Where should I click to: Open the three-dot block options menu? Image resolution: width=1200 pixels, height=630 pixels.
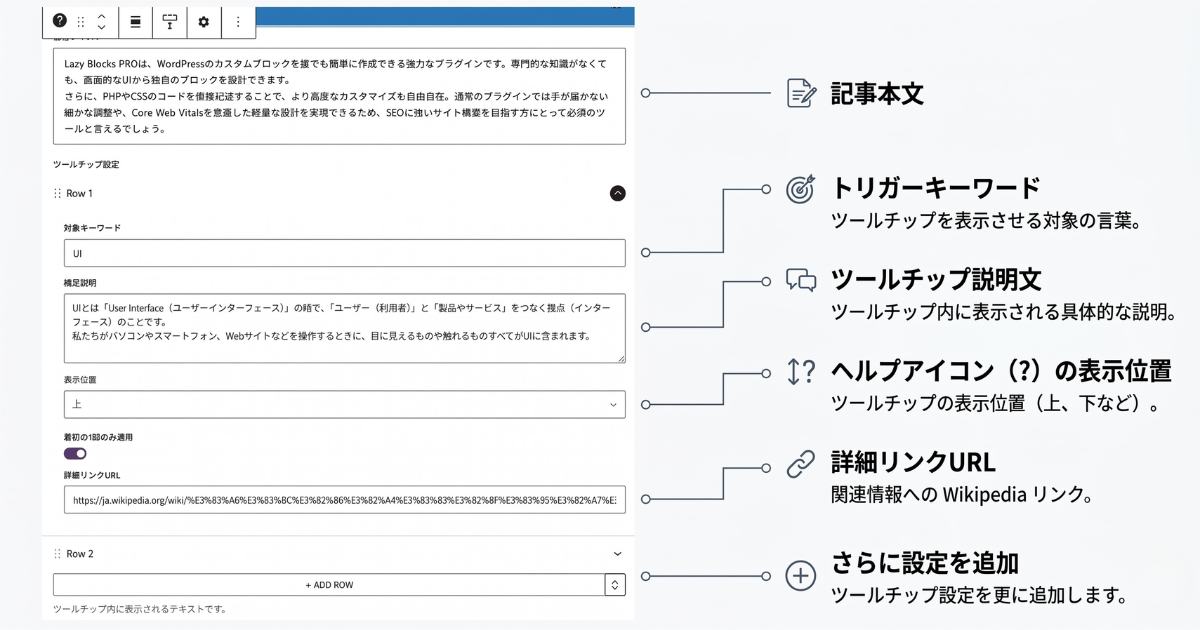(x=237, y=21)
